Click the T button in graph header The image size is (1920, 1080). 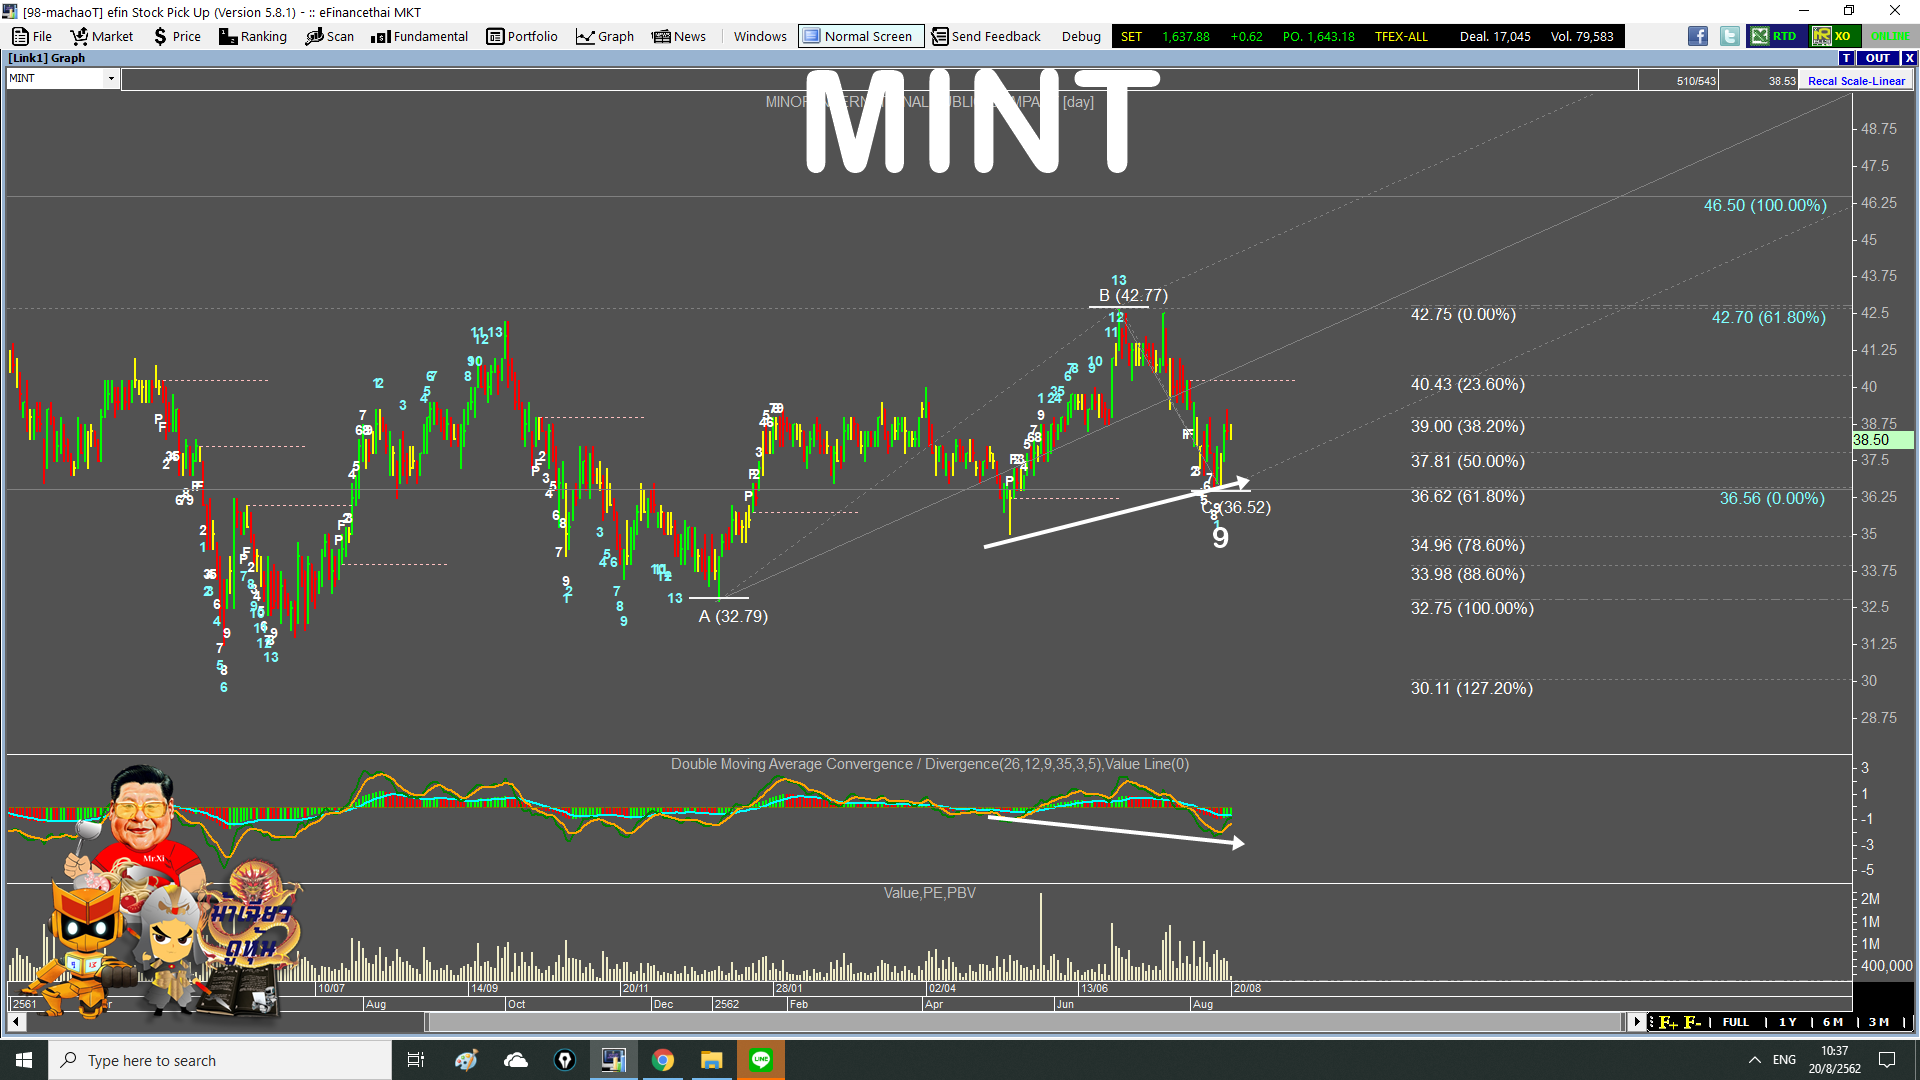(1846, 58)
